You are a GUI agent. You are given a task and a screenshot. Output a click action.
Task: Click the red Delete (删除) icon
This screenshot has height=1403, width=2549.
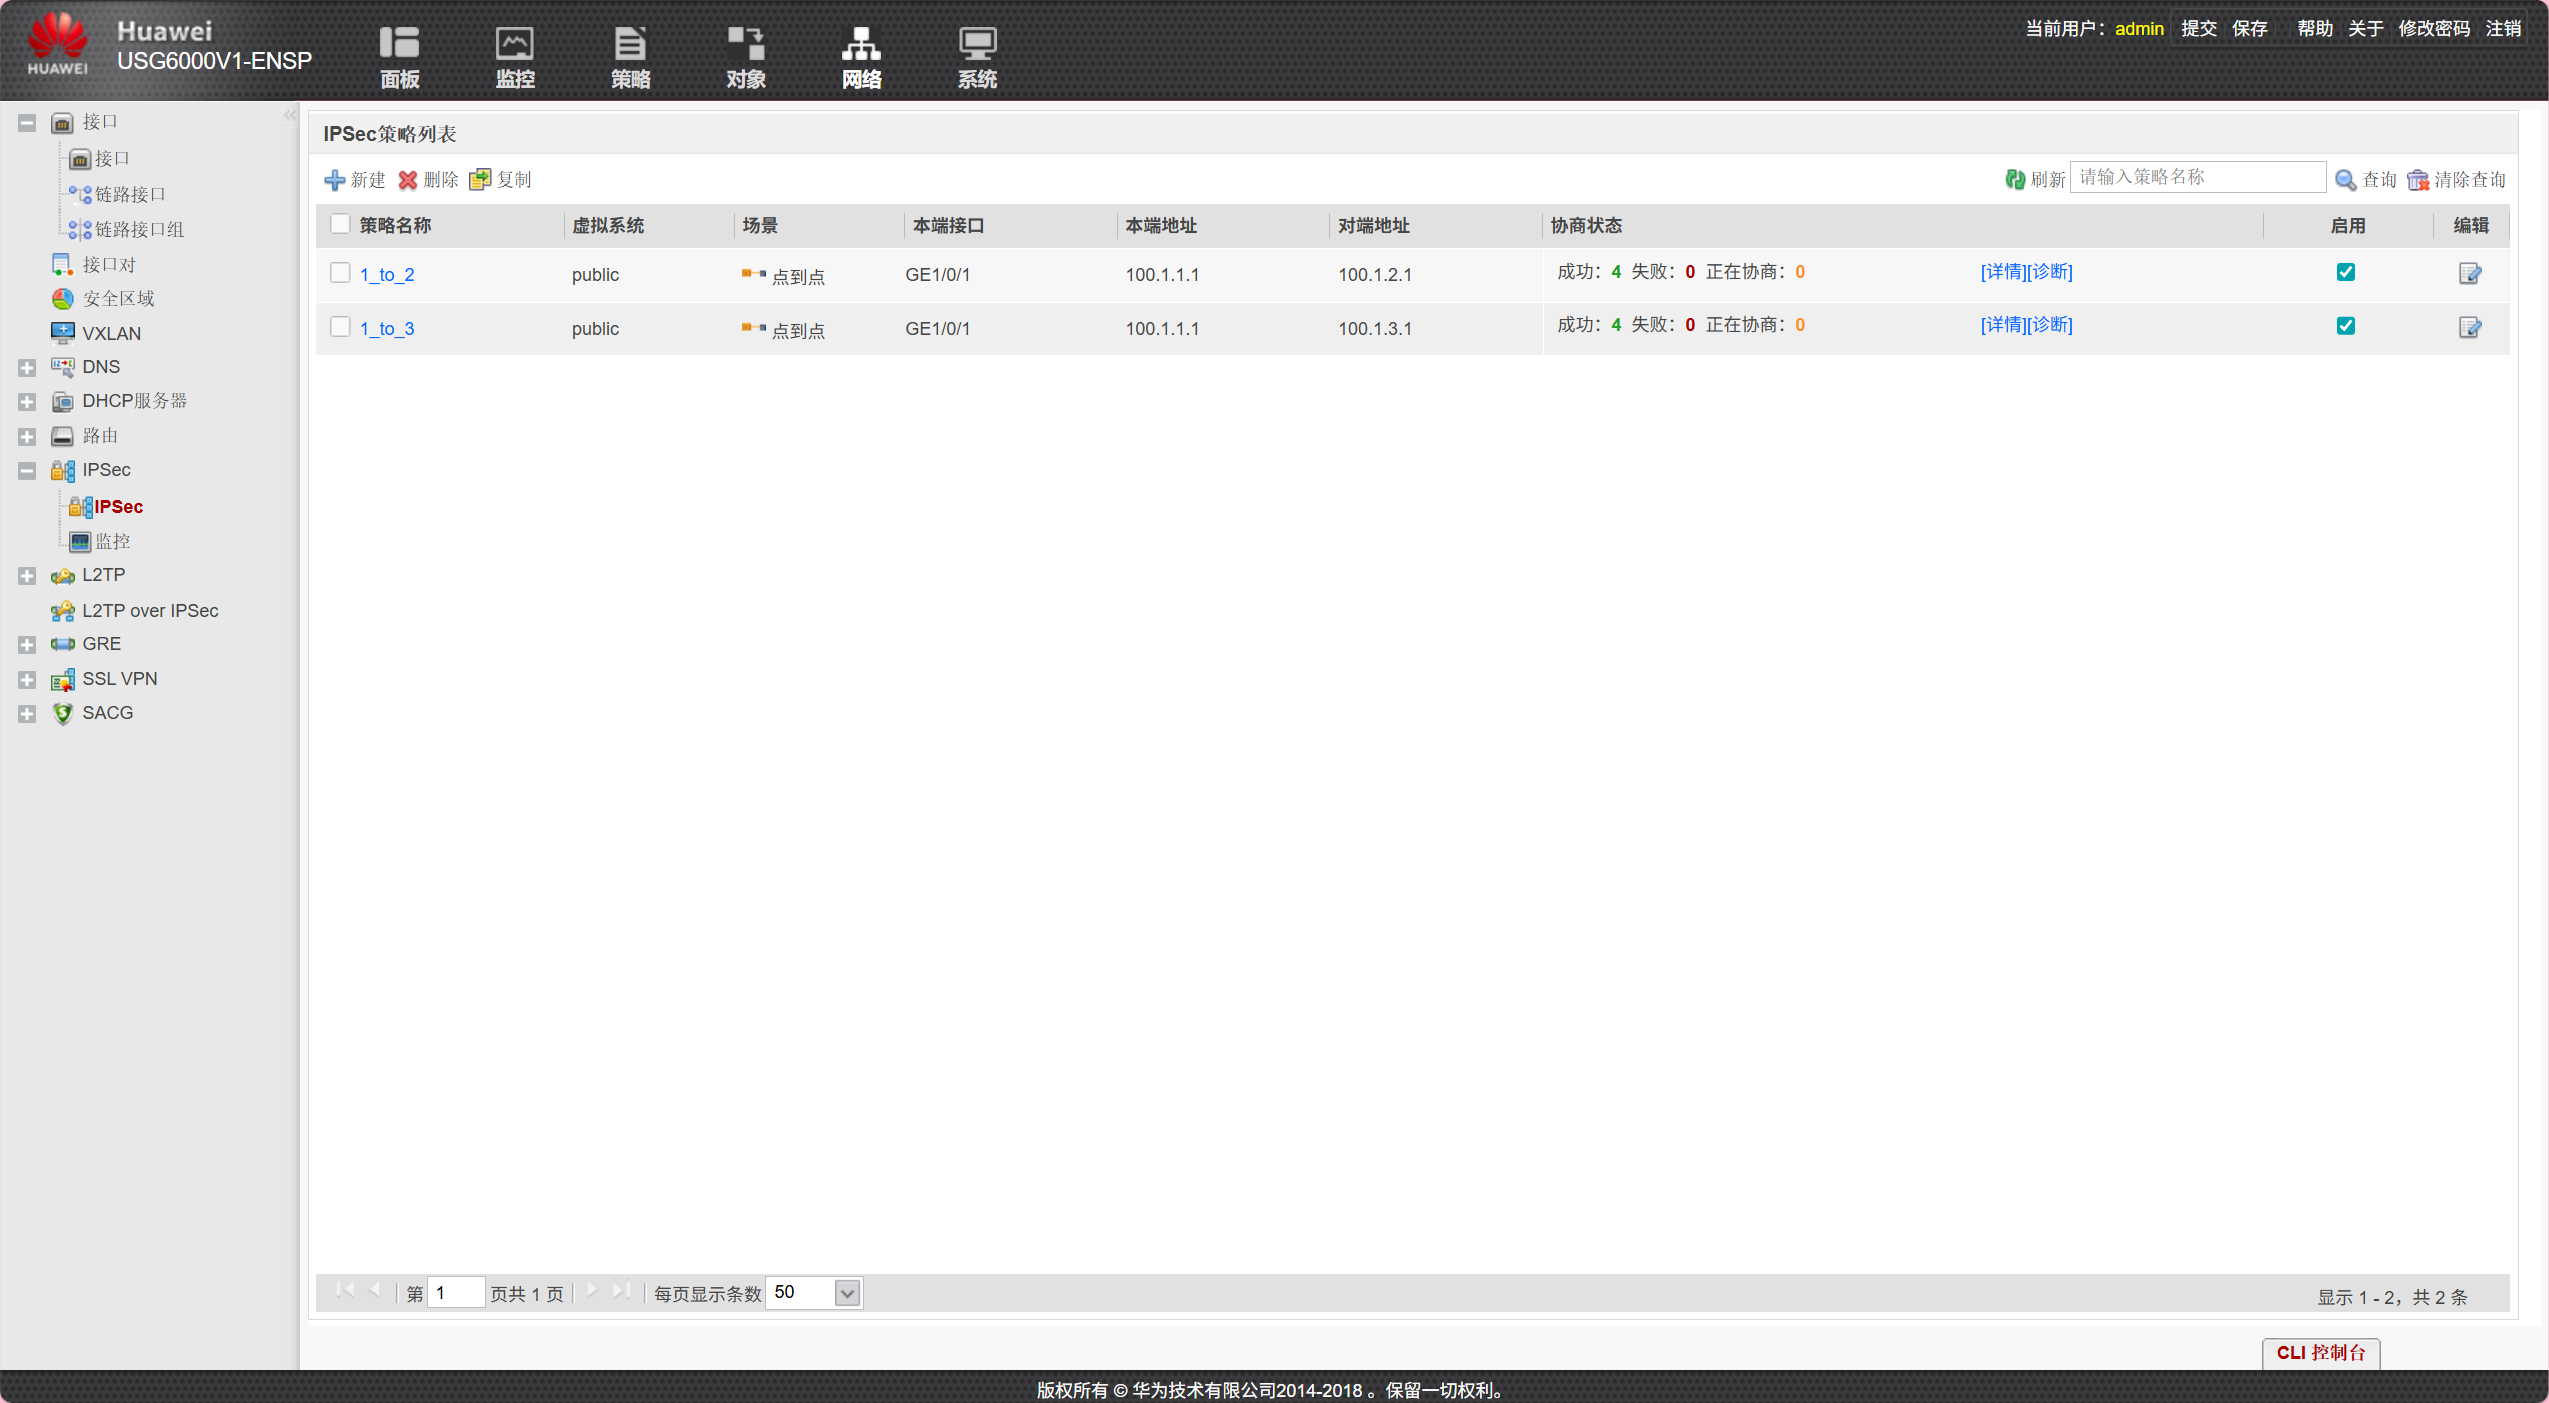[x=408, y=180]
